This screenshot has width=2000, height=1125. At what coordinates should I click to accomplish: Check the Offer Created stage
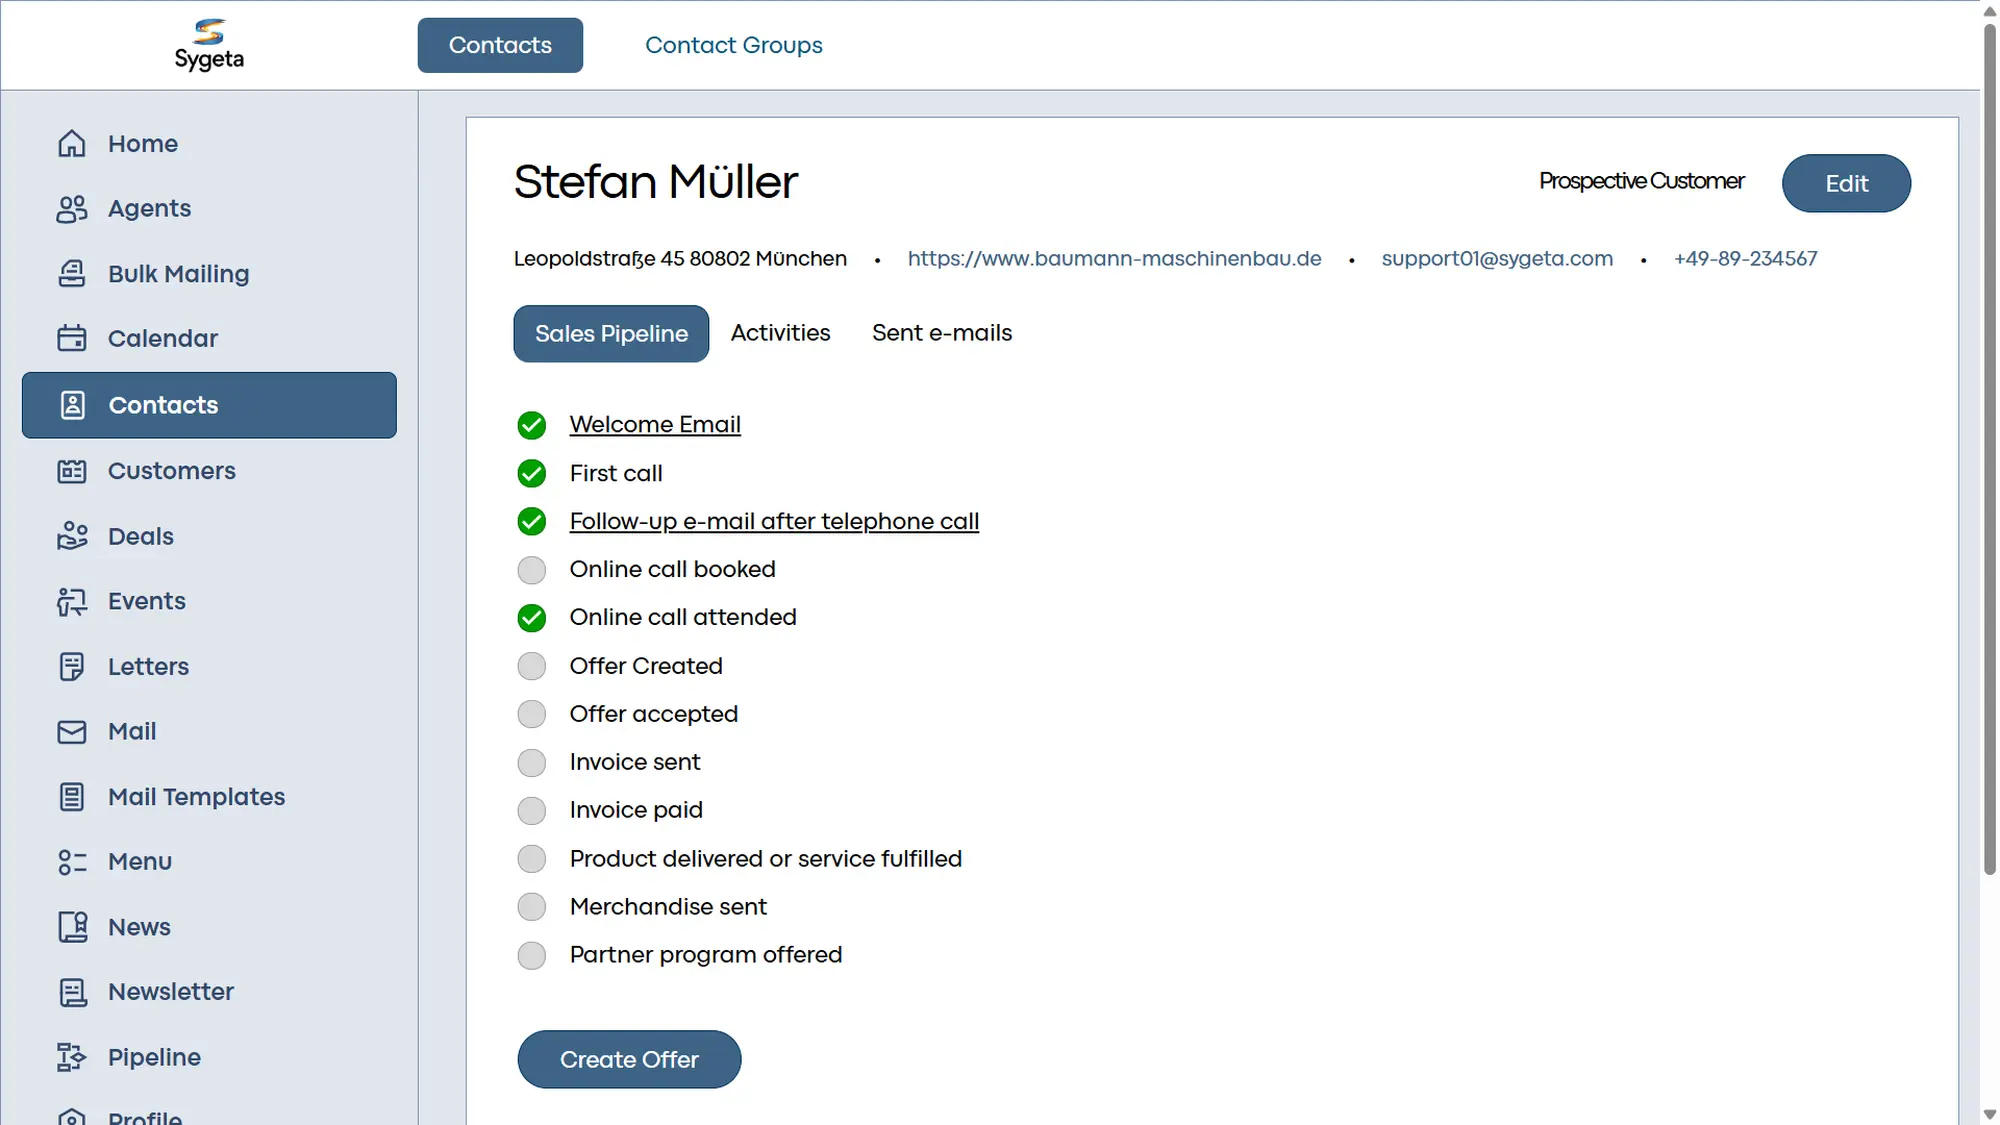(x=531, y=666)
